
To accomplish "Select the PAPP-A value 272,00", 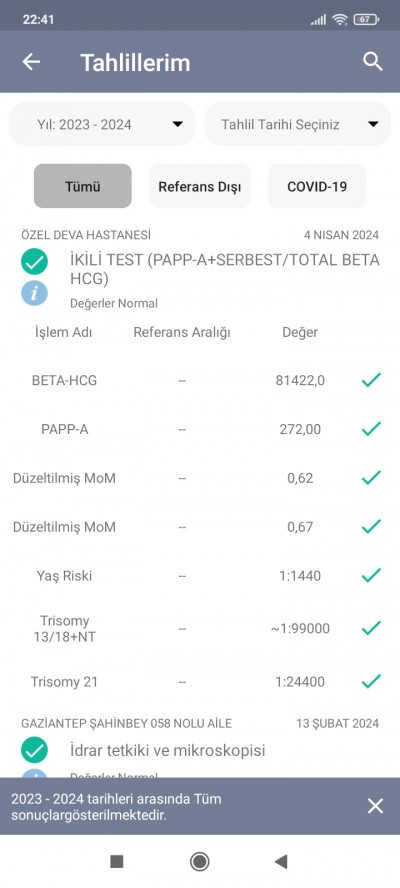I will pyautogui.click(x=300, y=430).
